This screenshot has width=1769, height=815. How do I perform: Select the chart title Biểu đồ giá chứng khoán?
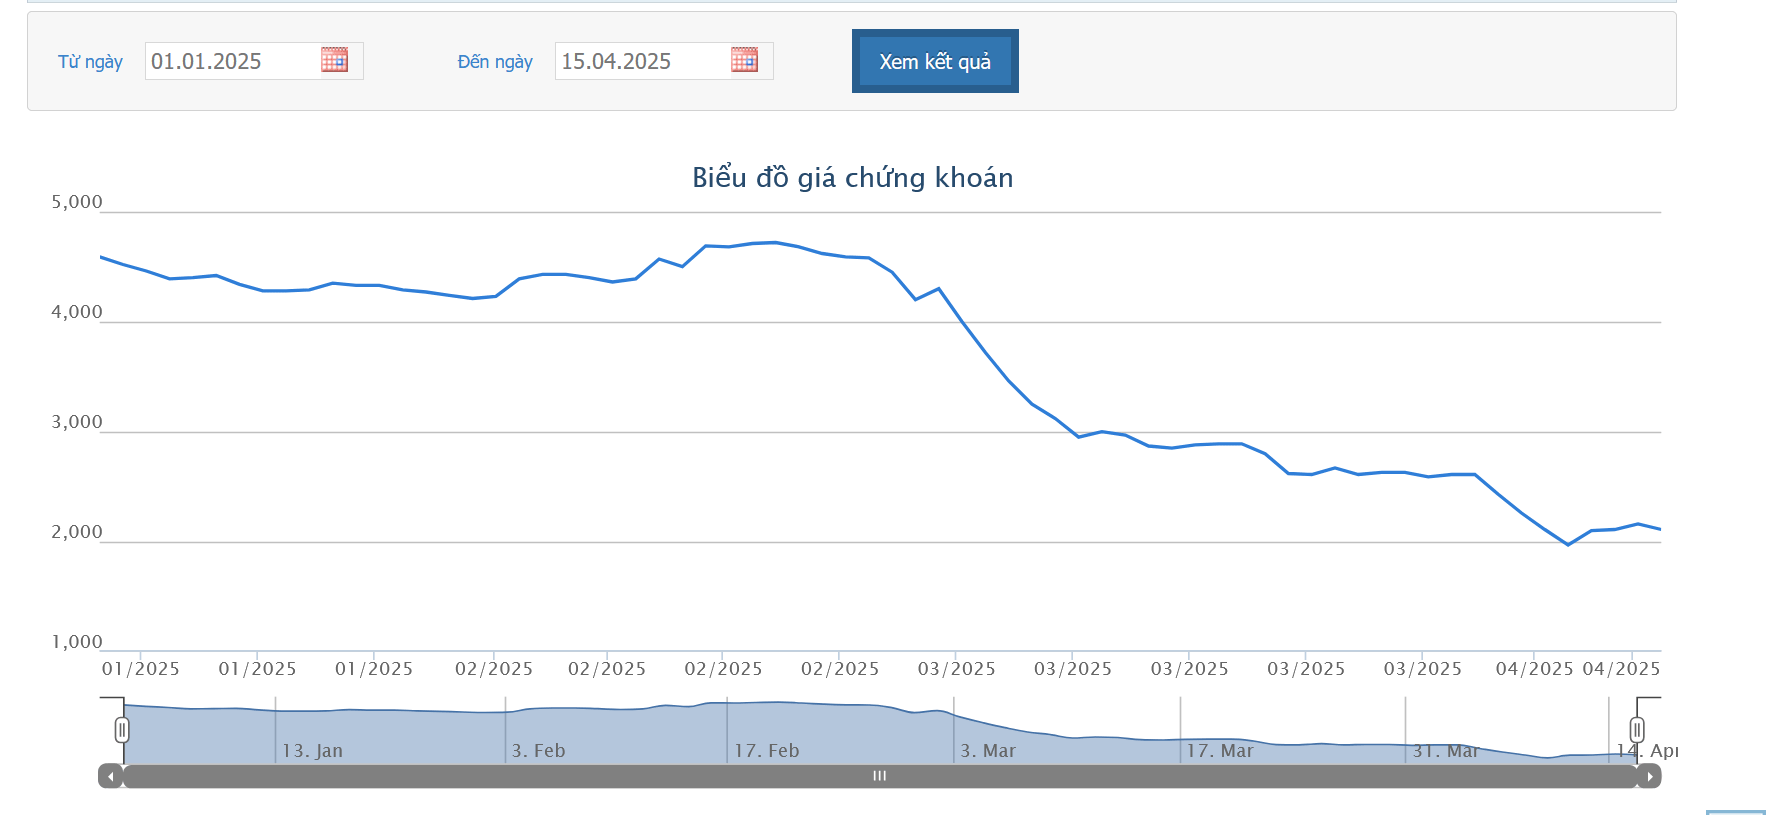852,178
